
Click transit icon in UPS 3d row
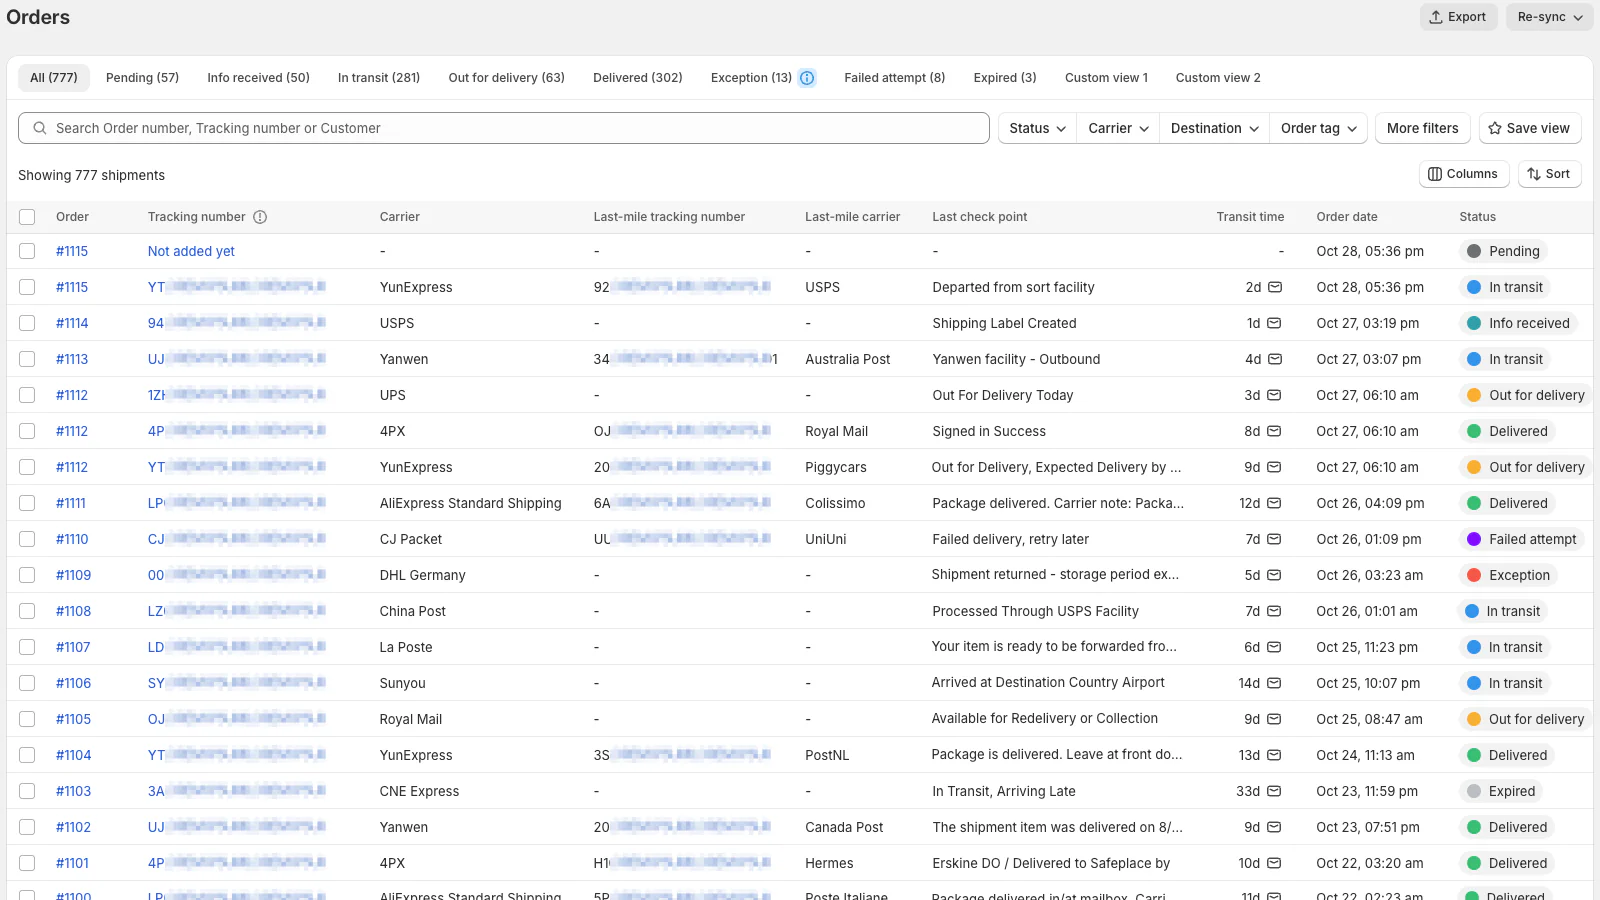point(1274,395)
